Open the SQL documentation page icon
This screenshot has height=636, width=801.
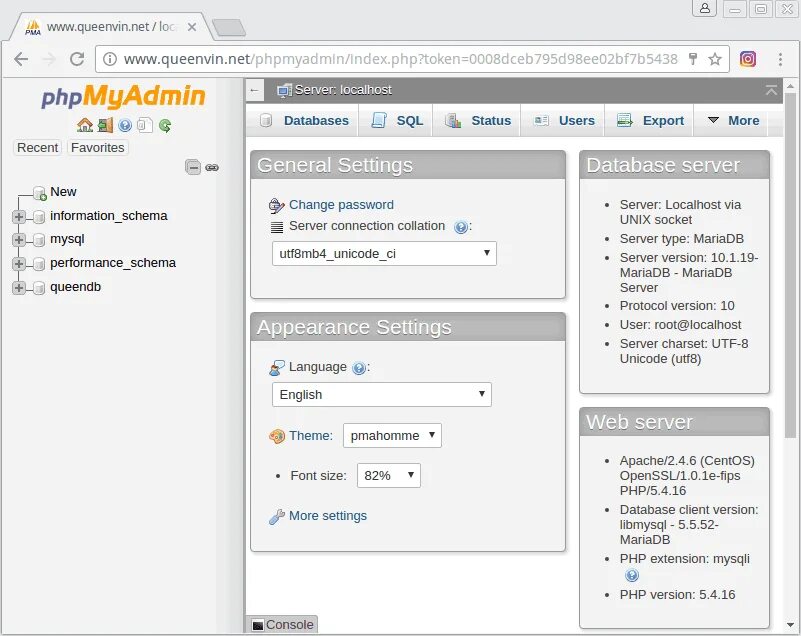pyautogui.click(x=145, y=125)
